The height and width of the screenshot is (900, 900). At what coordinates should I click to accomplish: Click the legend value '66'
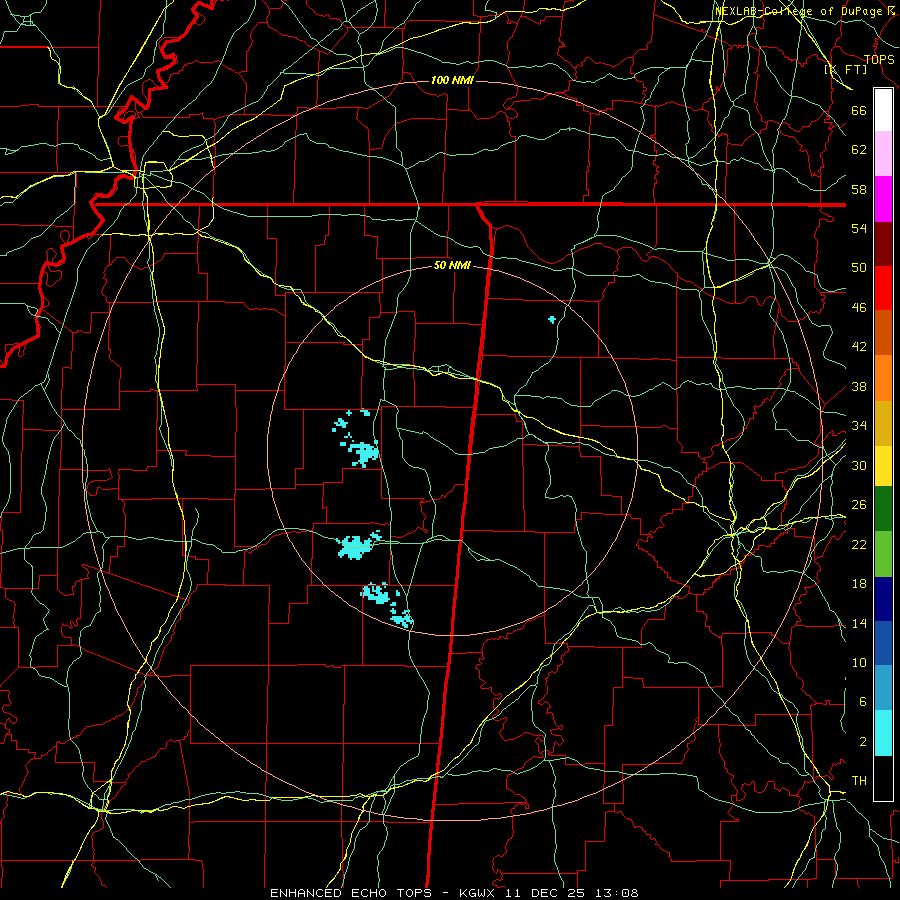pyautogui.click(x=859, y=110)
